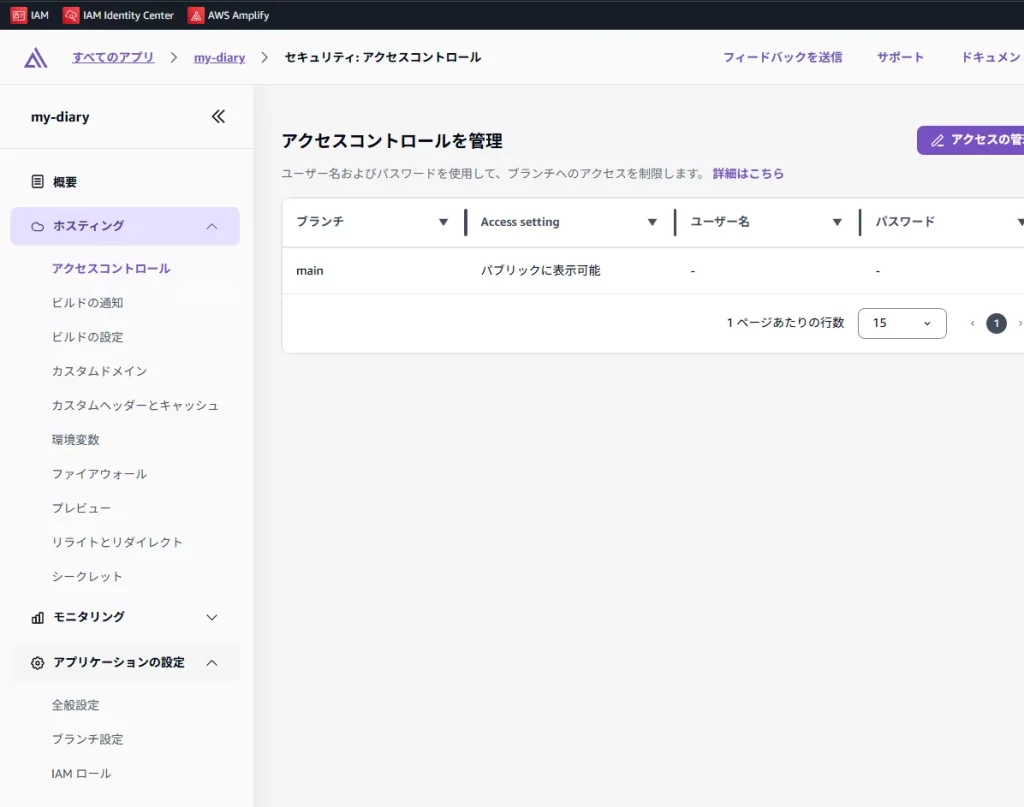This screenshot has width=1024, height=807.
Task: Sort by ユーザー名 column arrow
Action: click(x=837, y=222)
